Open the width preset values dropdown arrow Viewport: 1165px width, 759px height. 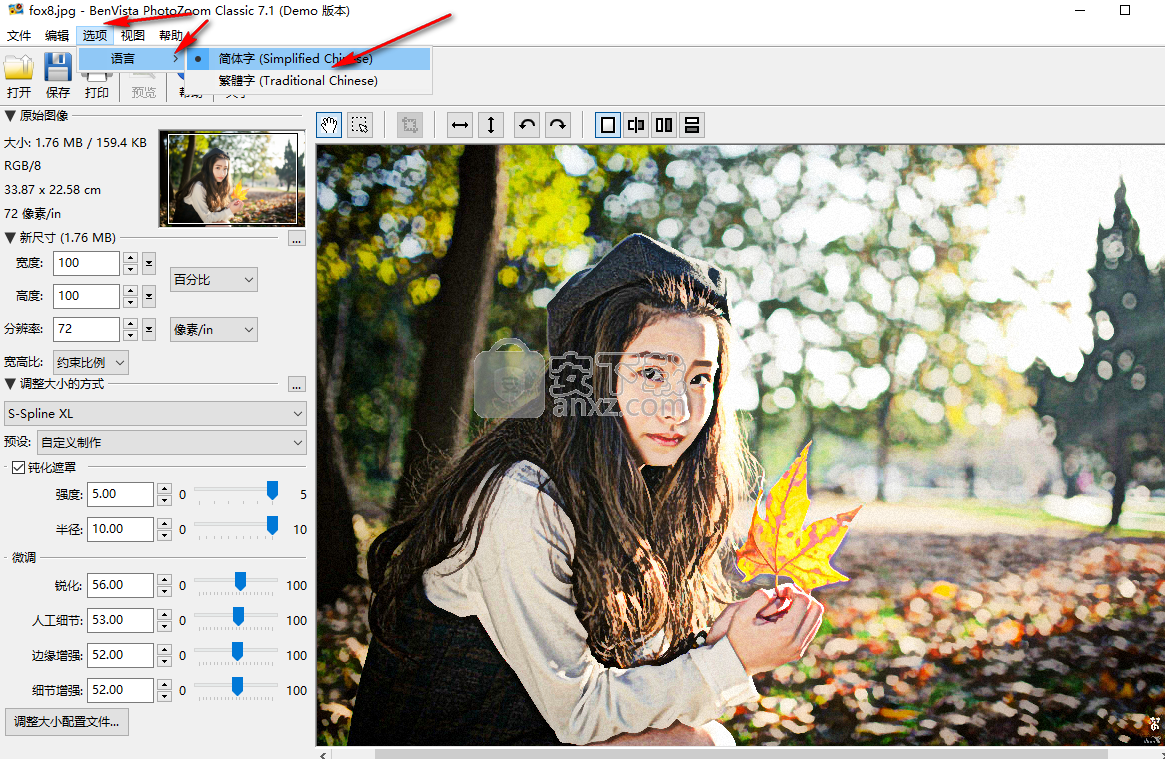(149, 263)
